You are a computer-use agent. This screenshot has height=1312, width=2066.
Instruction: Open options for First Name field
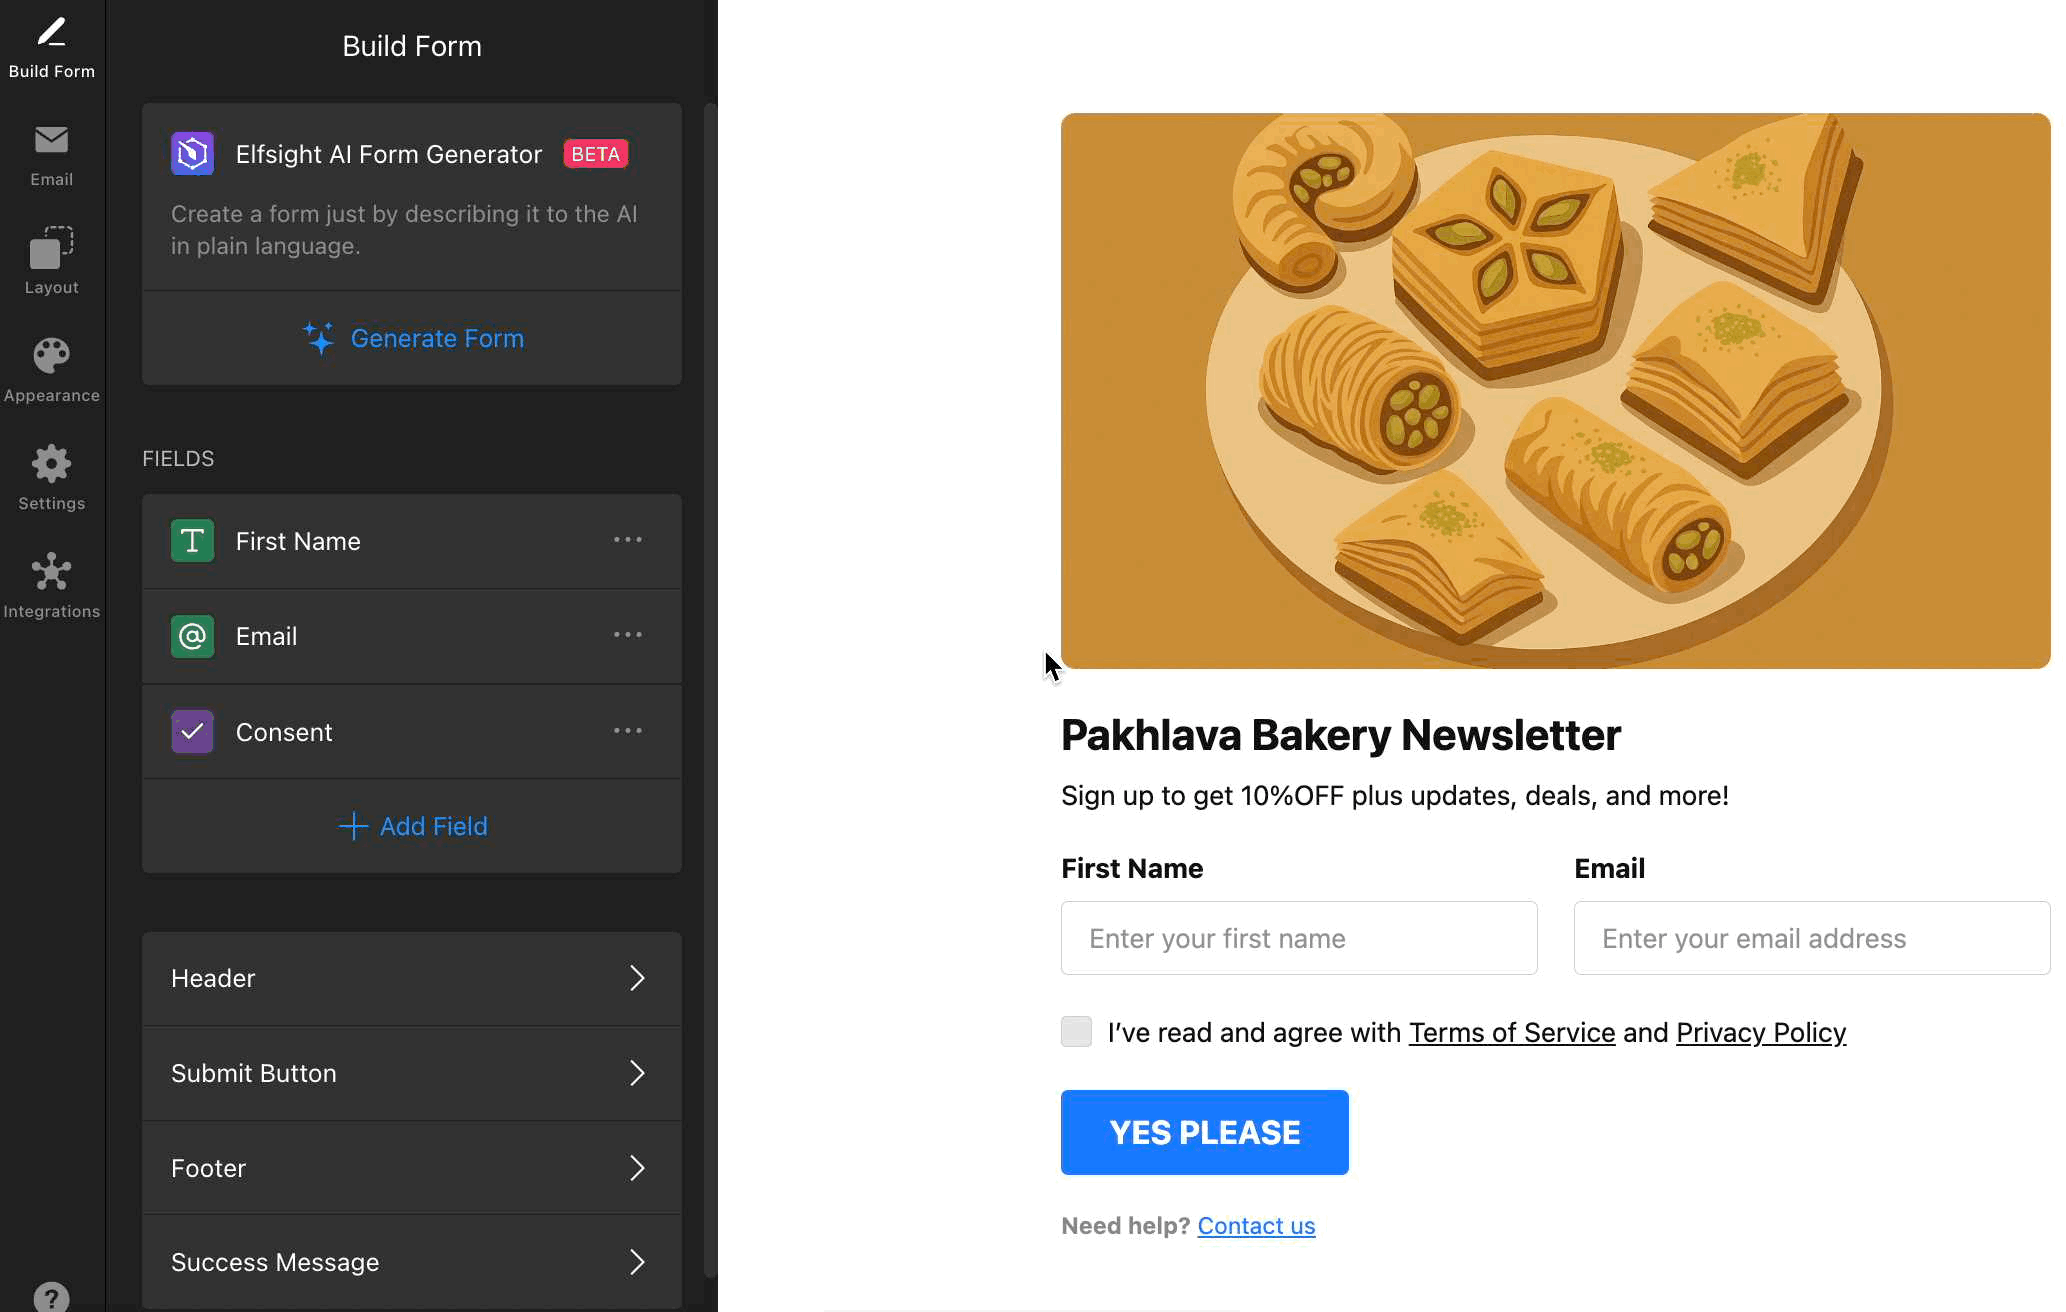pos(627,540)
